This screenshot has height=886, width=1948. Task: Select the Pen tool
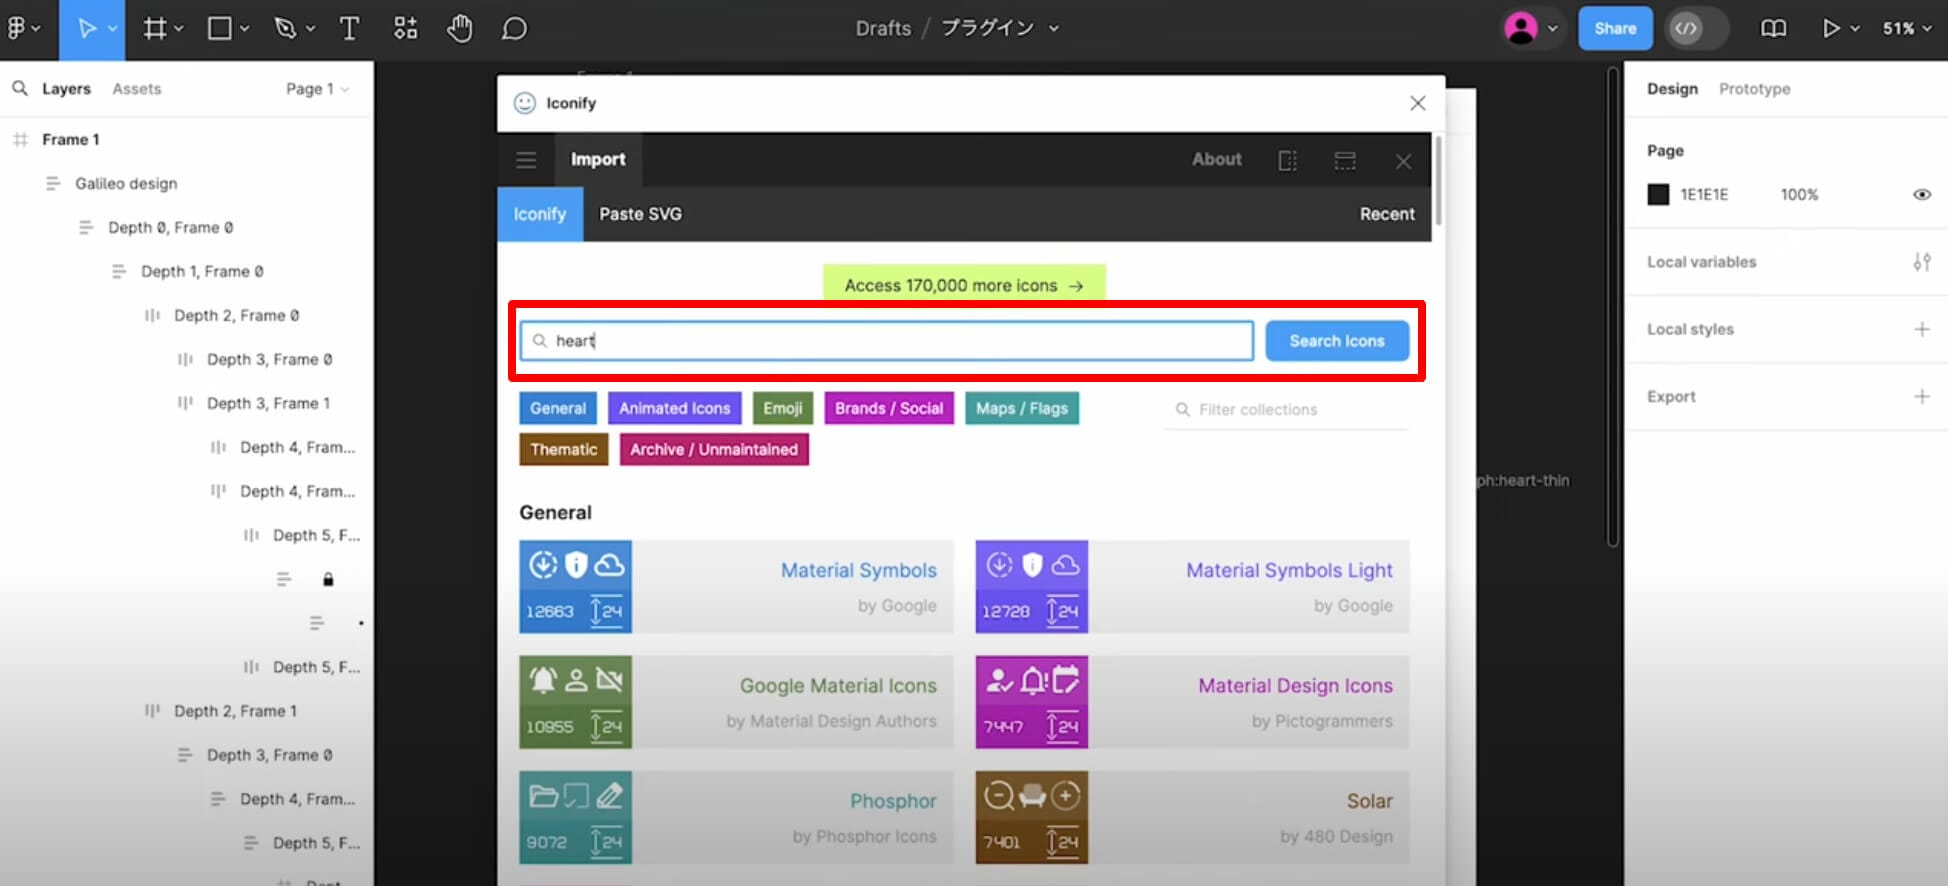(285, 28)
